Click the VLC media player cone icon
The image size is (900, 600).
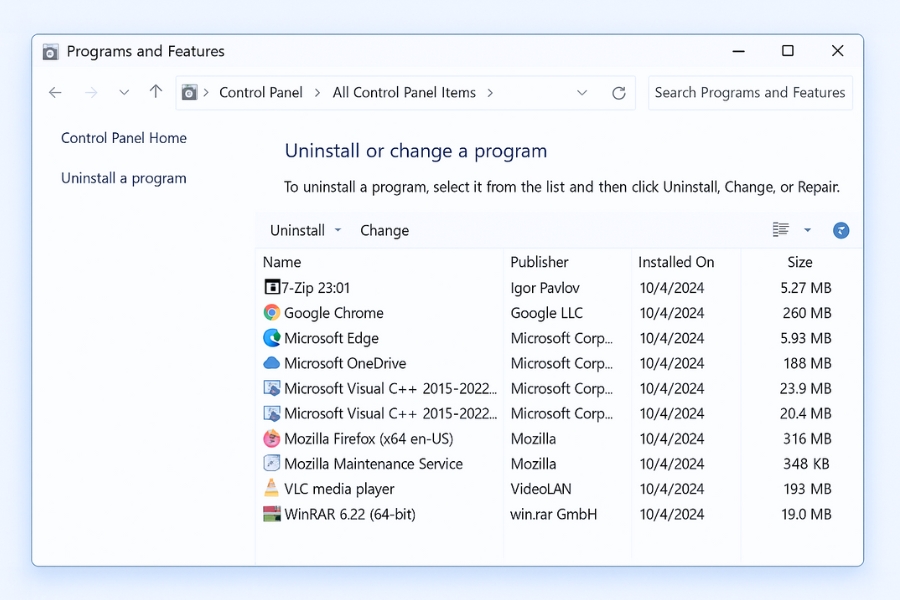click(272, 489)
